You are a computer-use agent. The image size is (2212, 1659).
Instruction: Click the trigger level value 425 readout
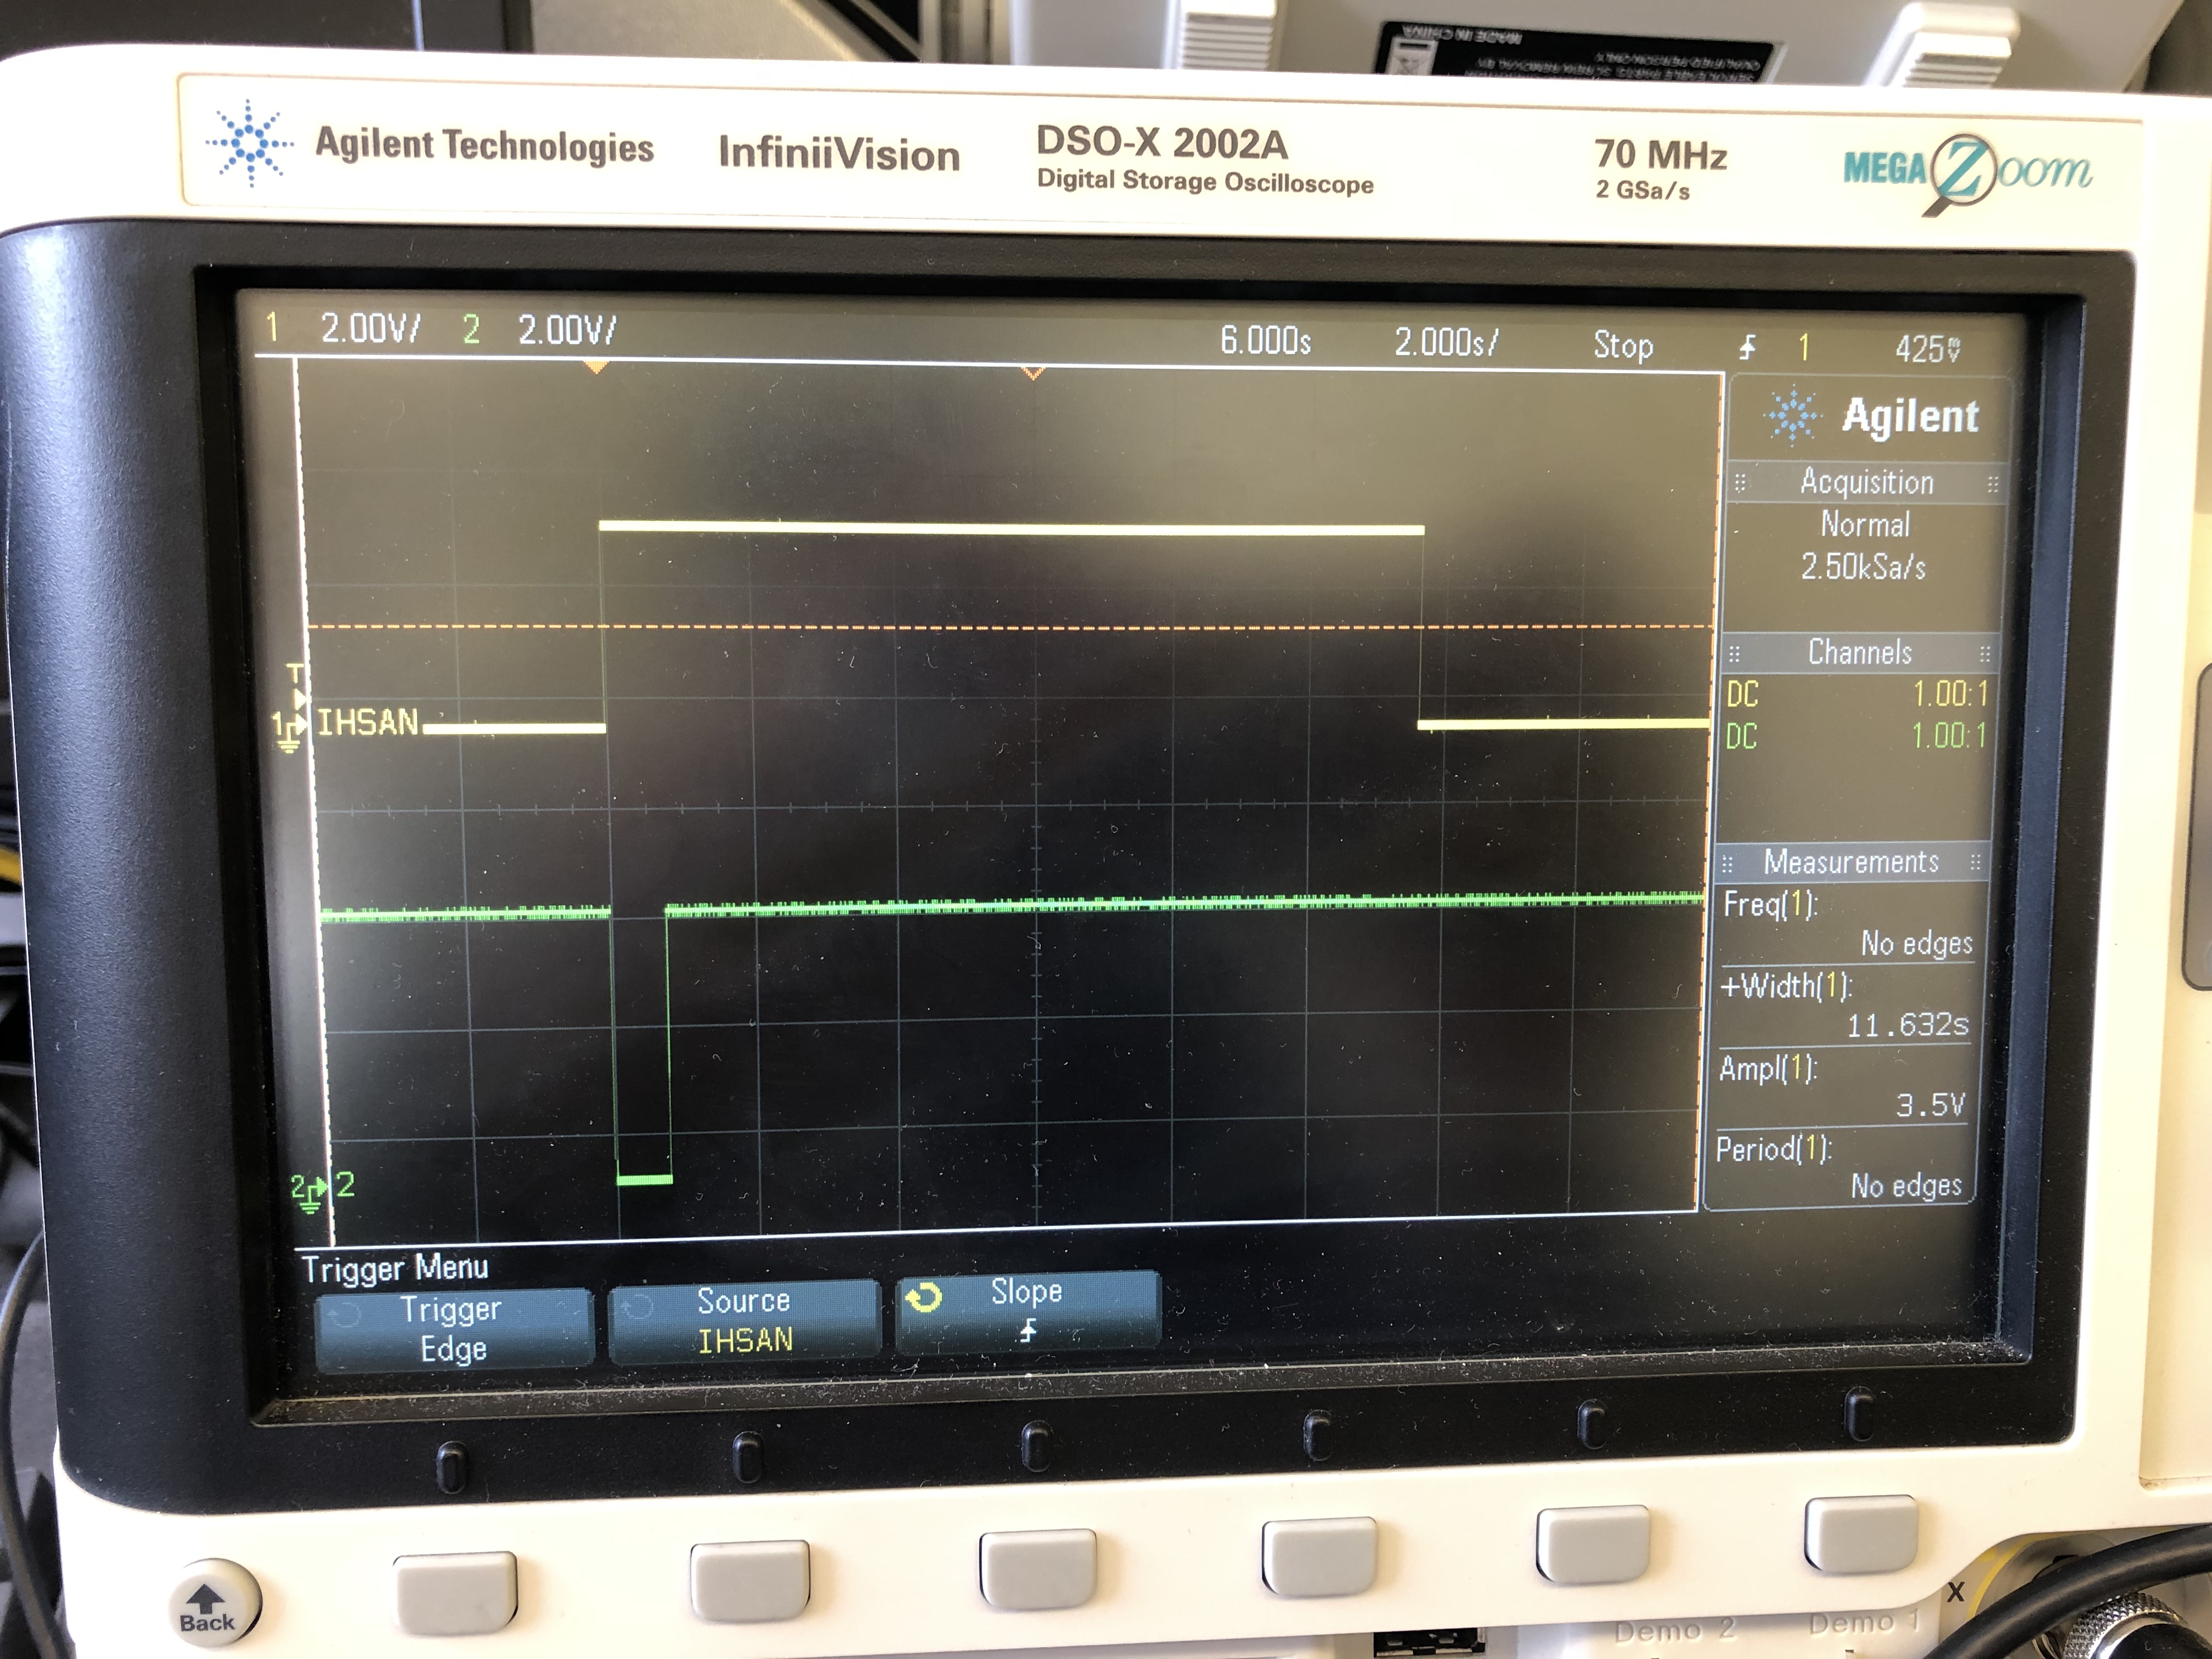point(1927,349)
